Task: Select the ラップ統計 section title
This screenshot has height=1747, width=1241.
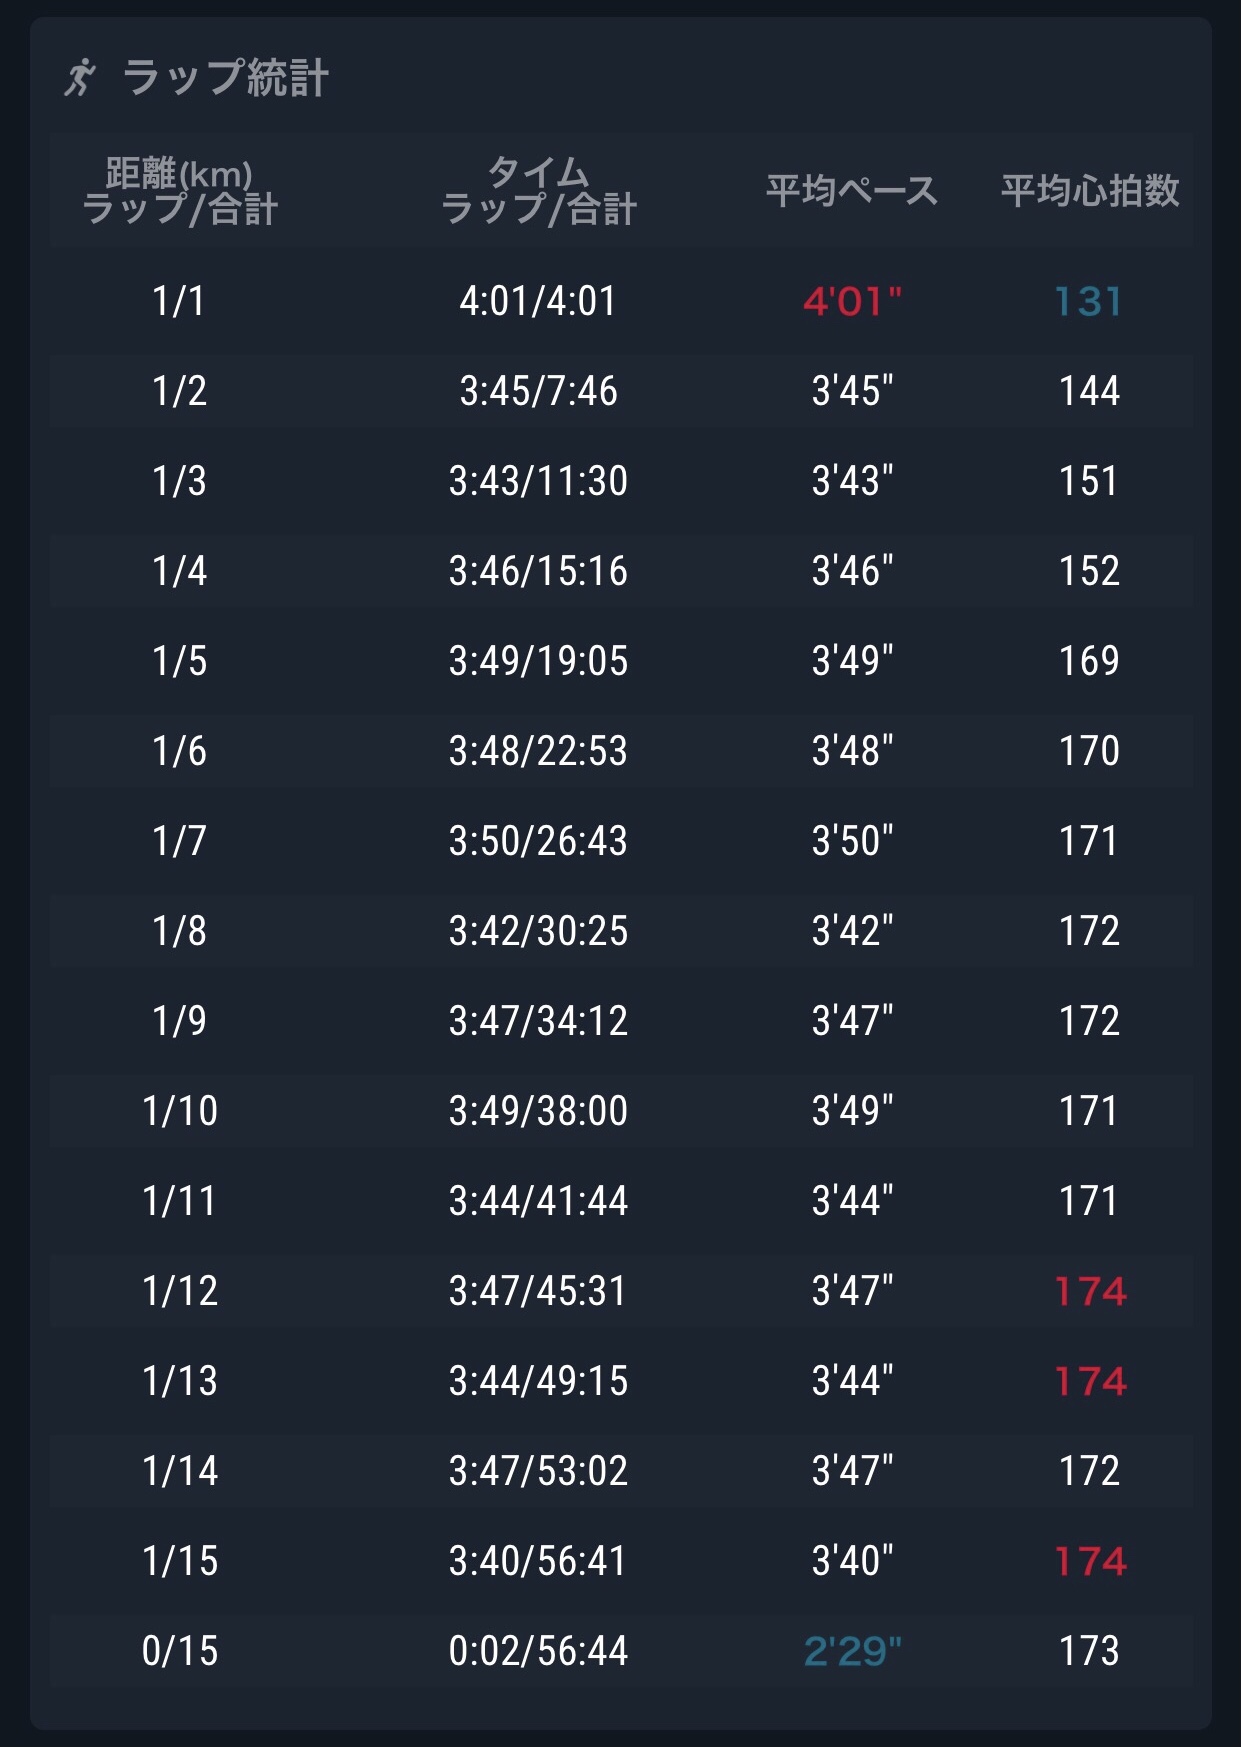Action: tap(225, 78)
